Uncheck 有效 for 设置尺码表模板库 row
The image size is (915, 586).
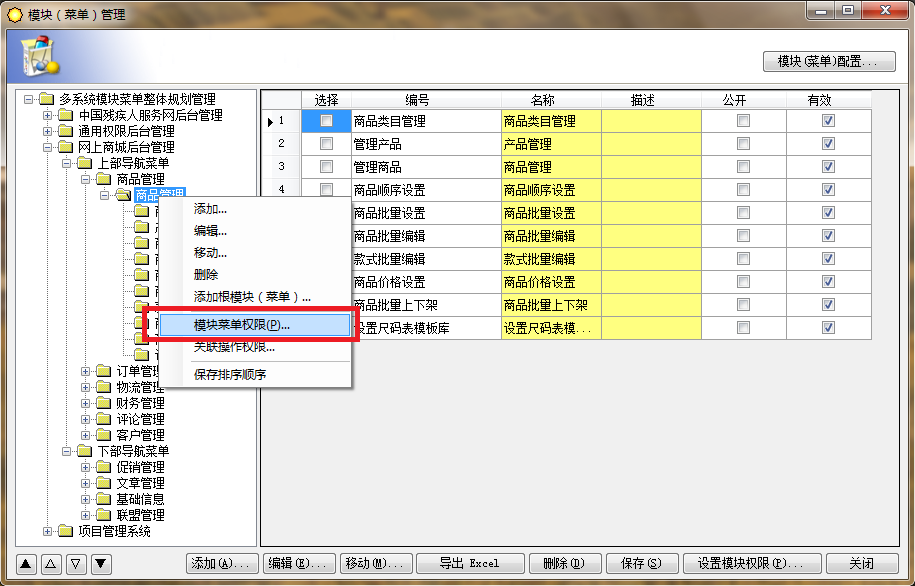(x=828, y=328)
